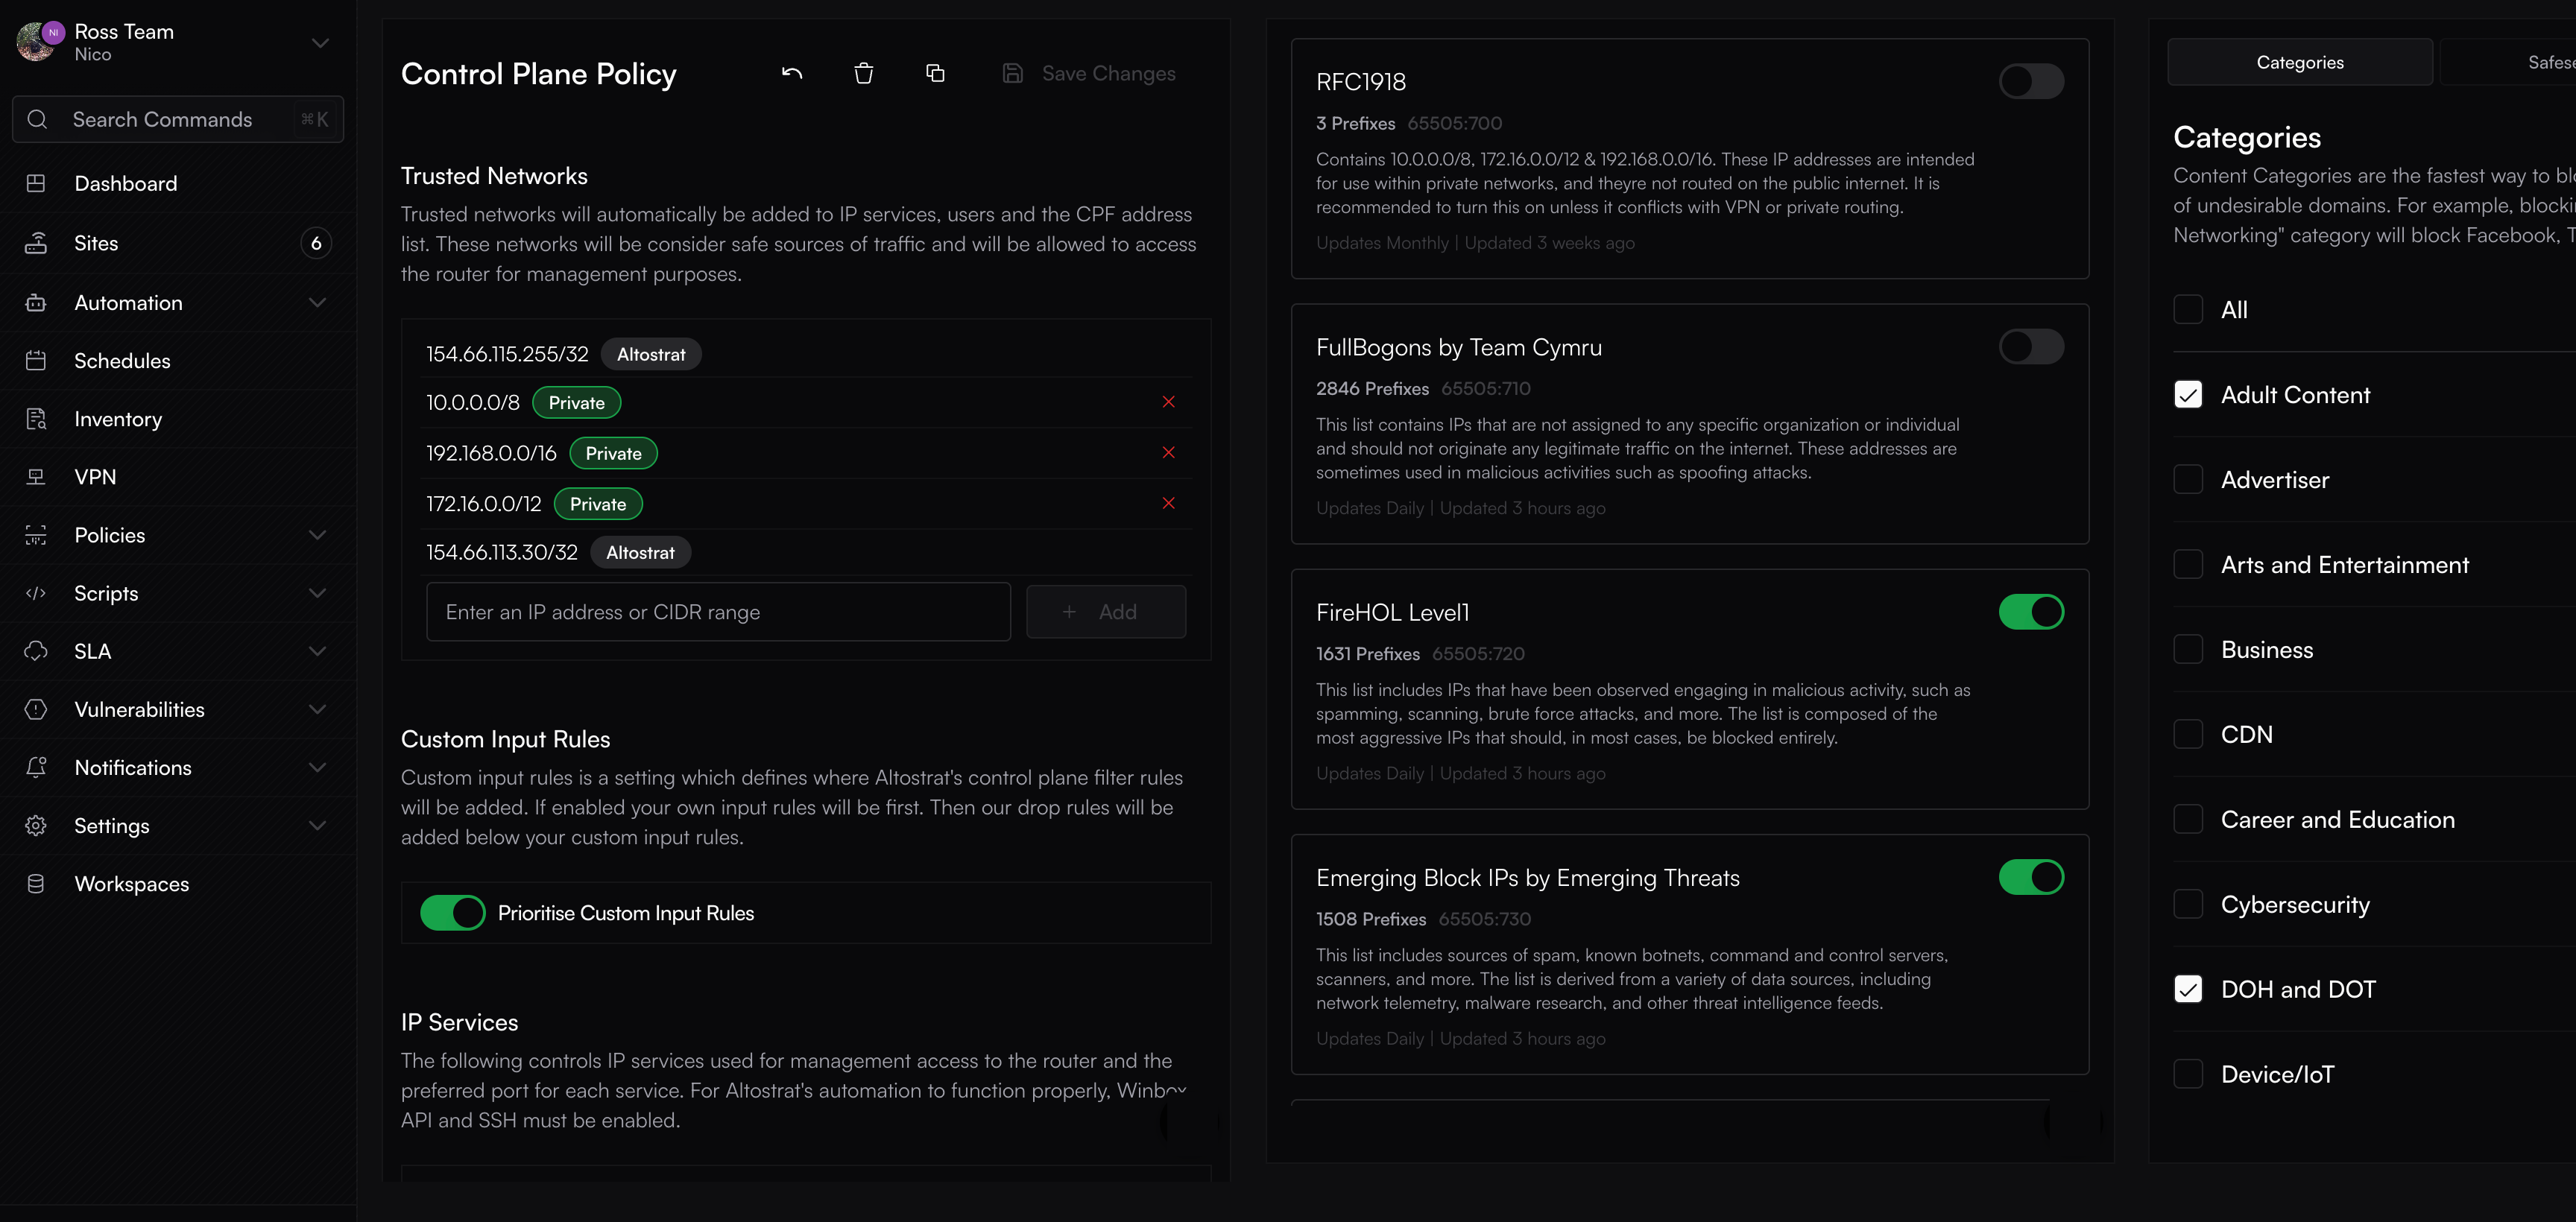
Task: Remove the 10.0.0.0/8 trusted network
Action: [x=1168, y=402]
